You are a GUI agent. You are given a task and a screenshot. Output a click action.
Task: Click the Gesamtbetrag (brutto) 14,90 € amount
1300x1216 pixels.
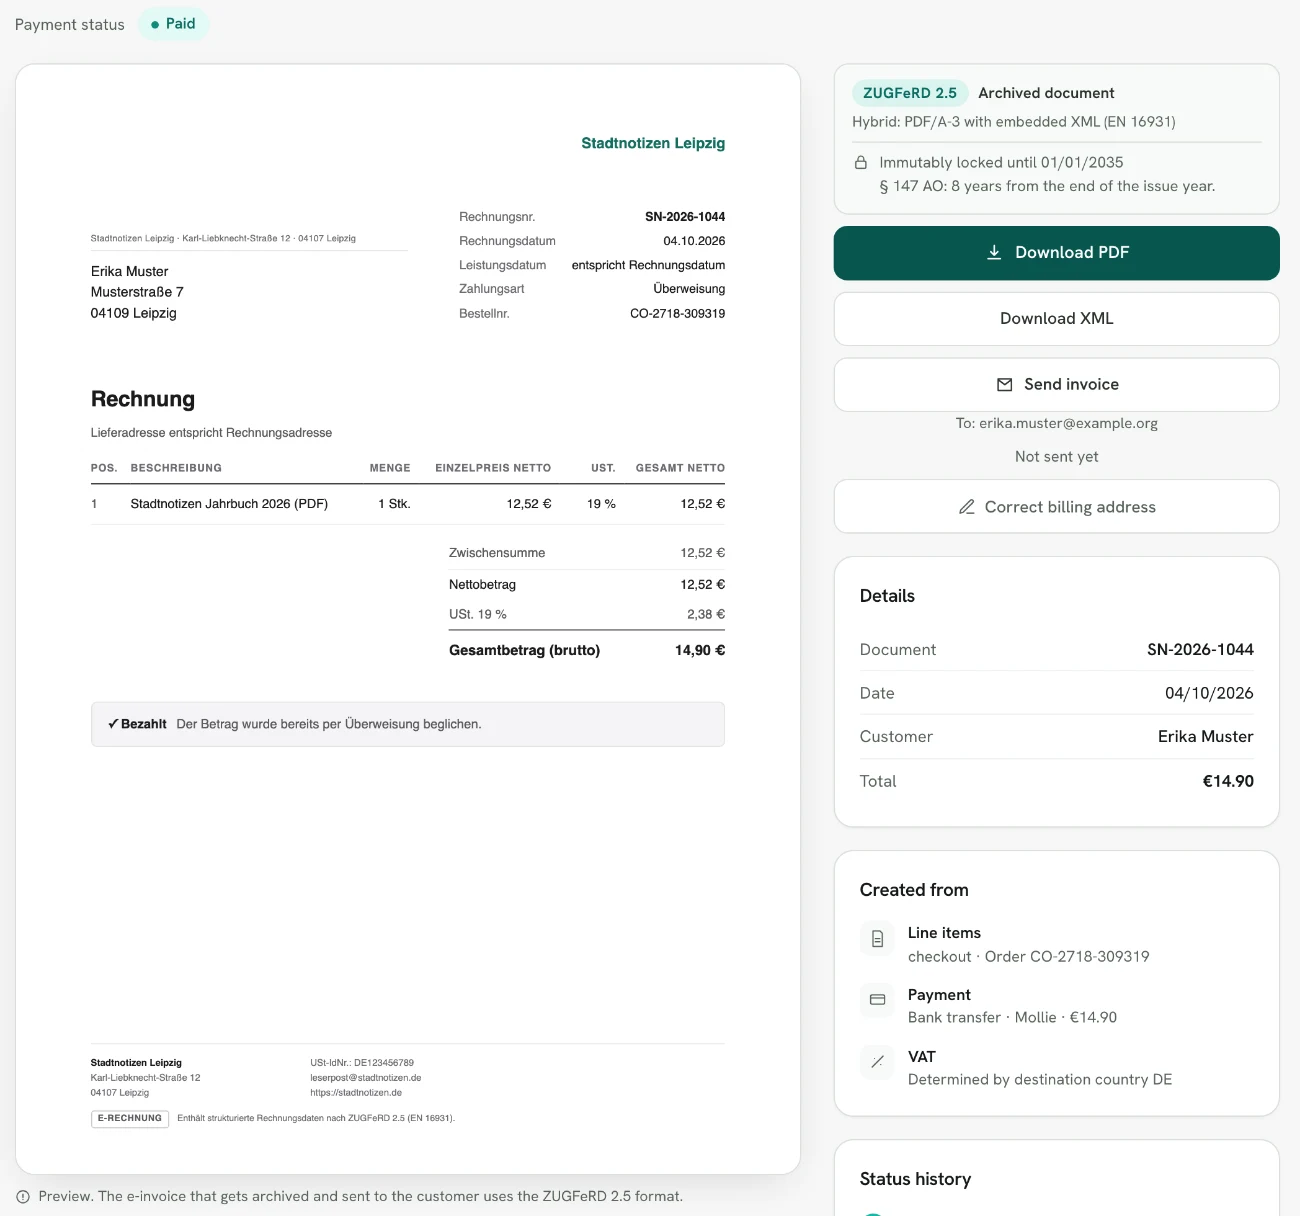pos(700,650)
